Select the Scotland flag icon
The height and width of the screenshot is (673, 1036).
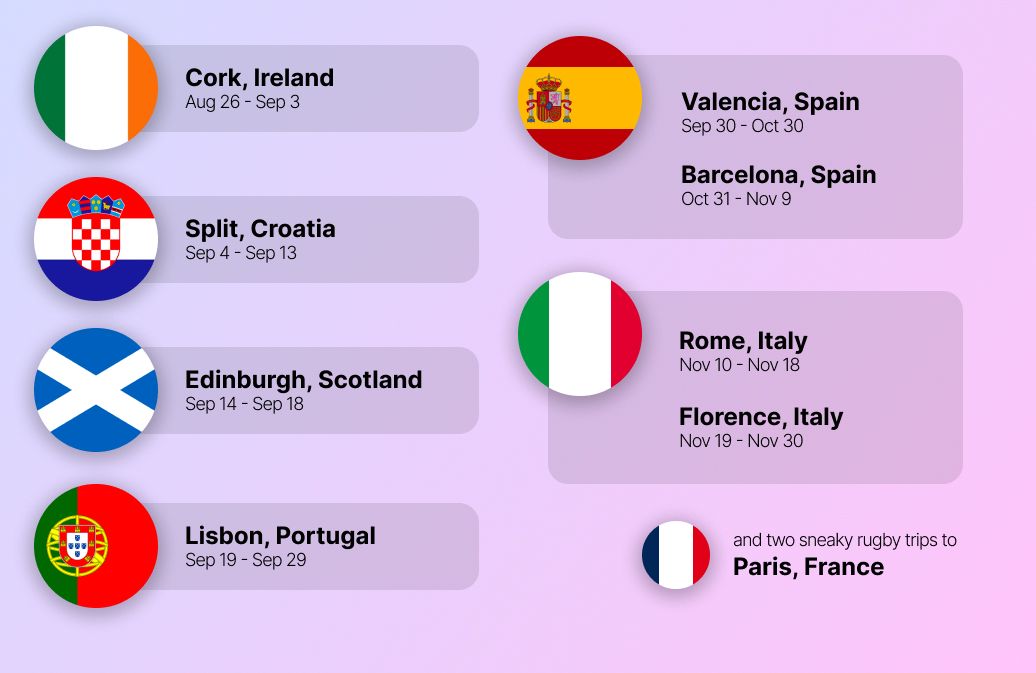pyautogui.click(x=96, y=390)
